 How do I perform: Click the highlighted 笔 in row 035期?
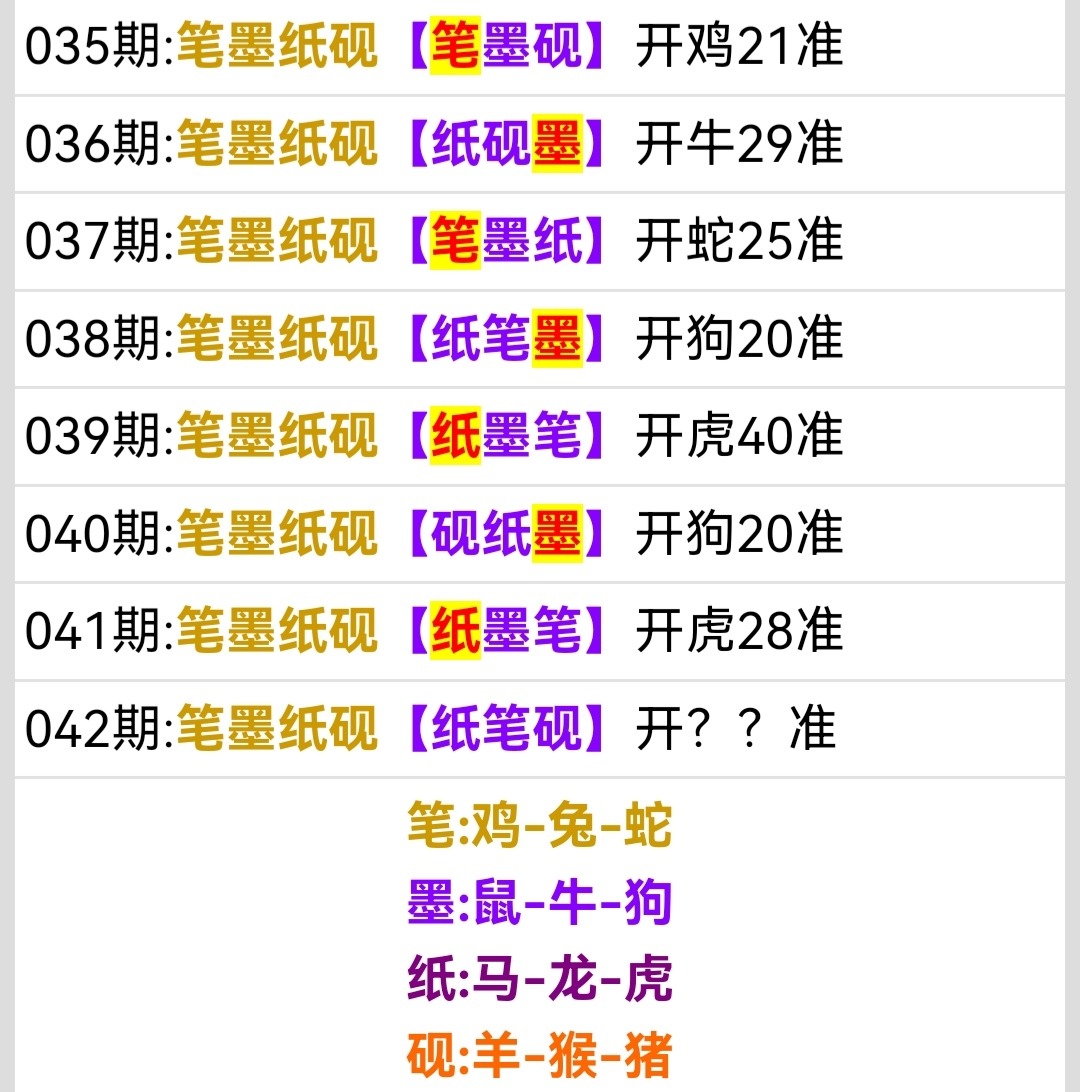[x=455, y=47]
